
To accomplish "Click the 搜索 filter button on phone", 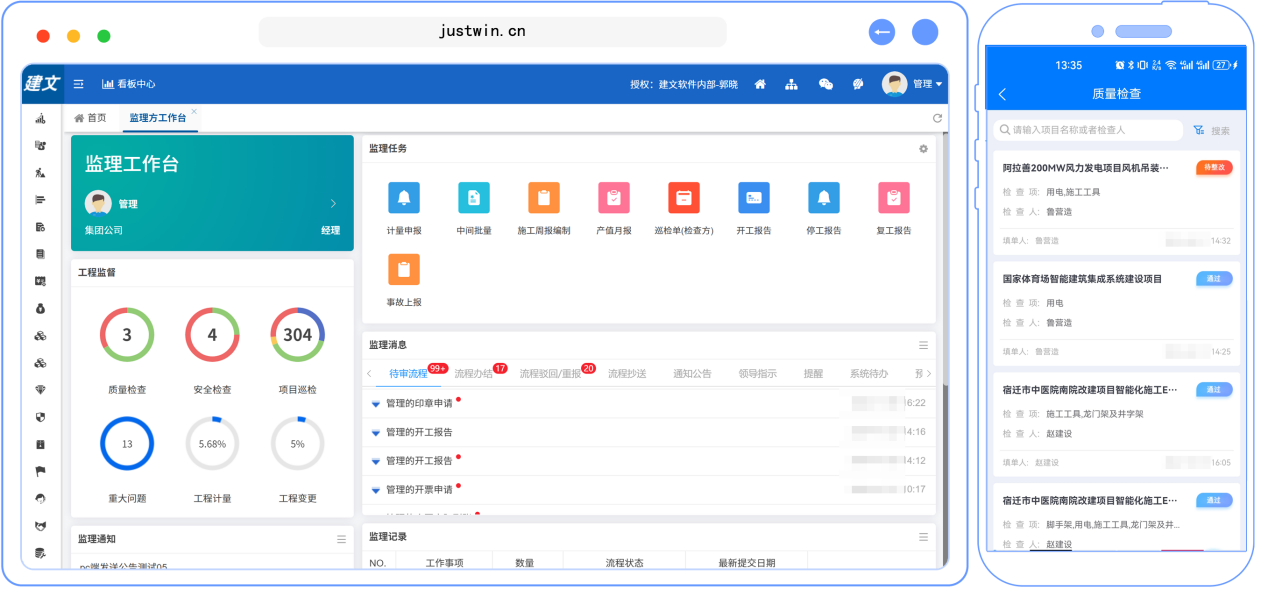I will 1212,131.
